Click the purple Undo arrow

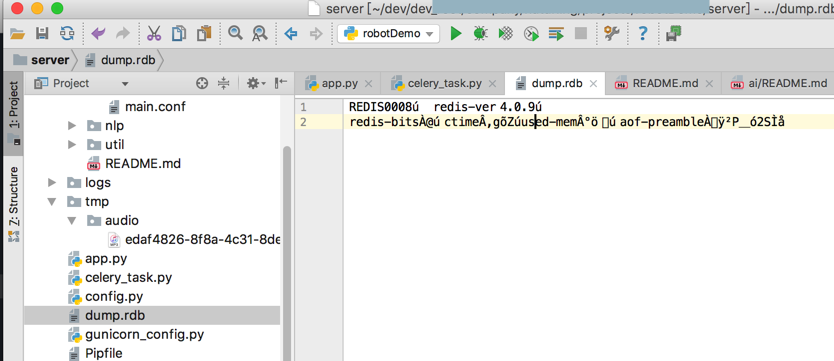point(98,34)
